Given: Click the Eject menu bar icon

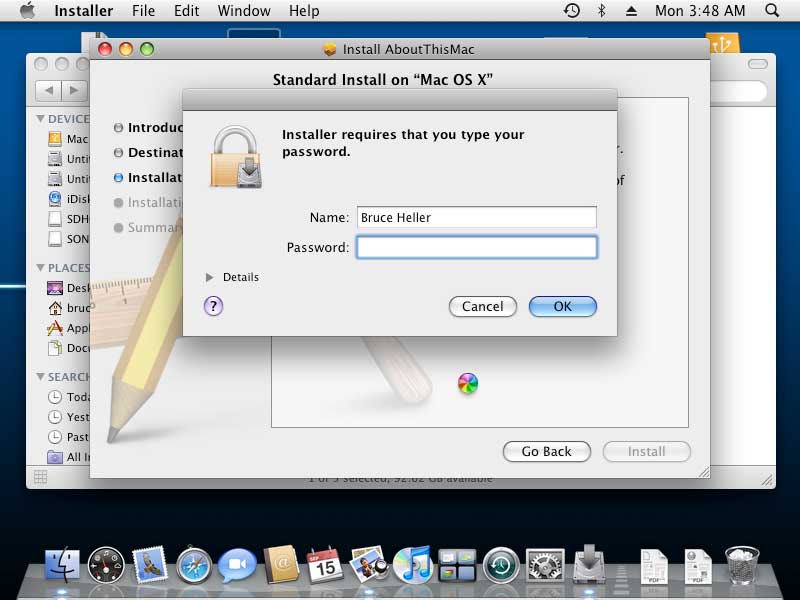Looking at the screenshot, I should tap(631, 11).
